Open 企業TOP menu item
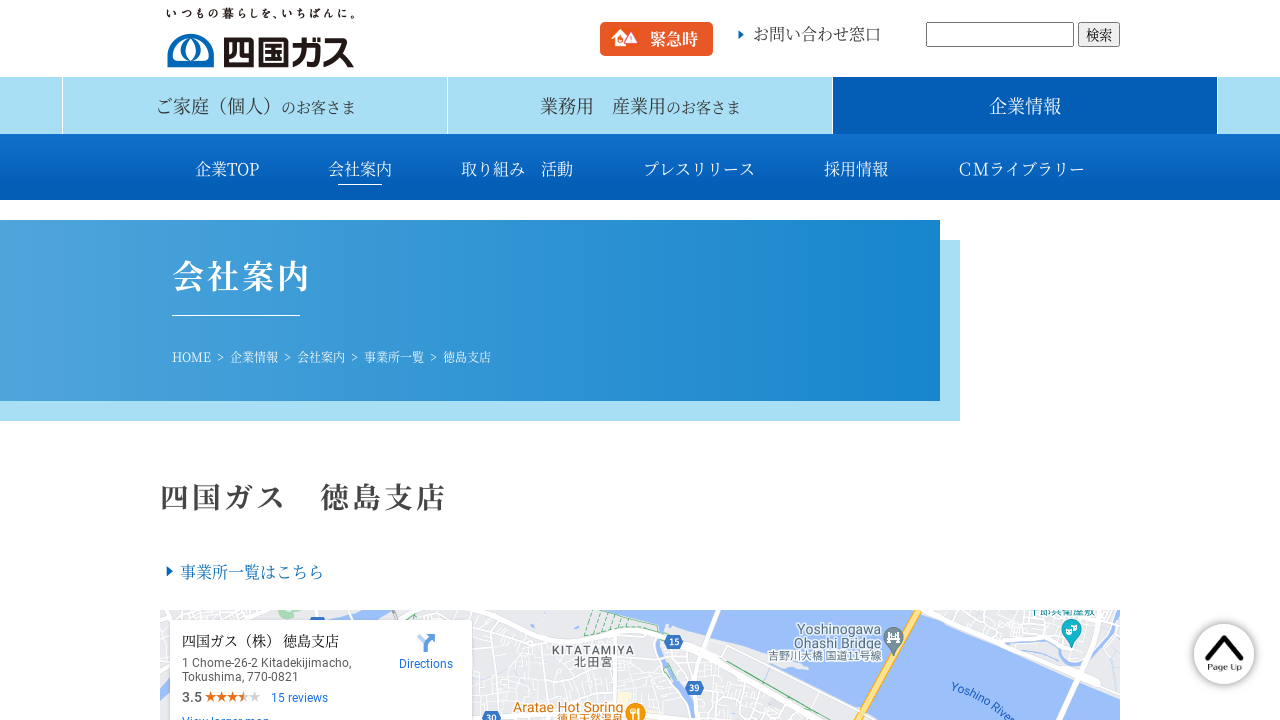Viewport: 1280px width, 720px height. [227, 169]
